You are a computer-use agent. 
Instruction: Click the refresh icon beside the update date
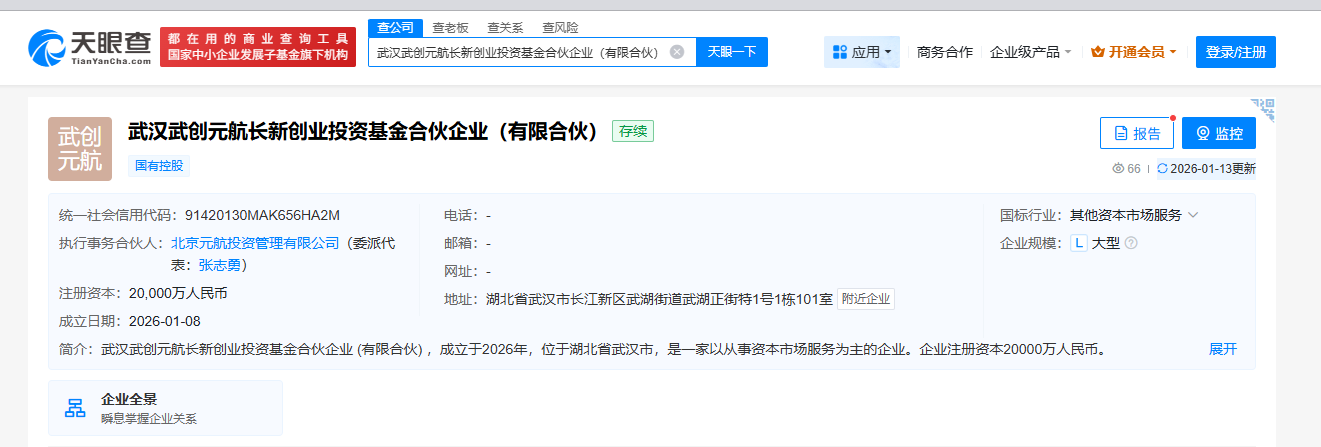[1161, 169]
